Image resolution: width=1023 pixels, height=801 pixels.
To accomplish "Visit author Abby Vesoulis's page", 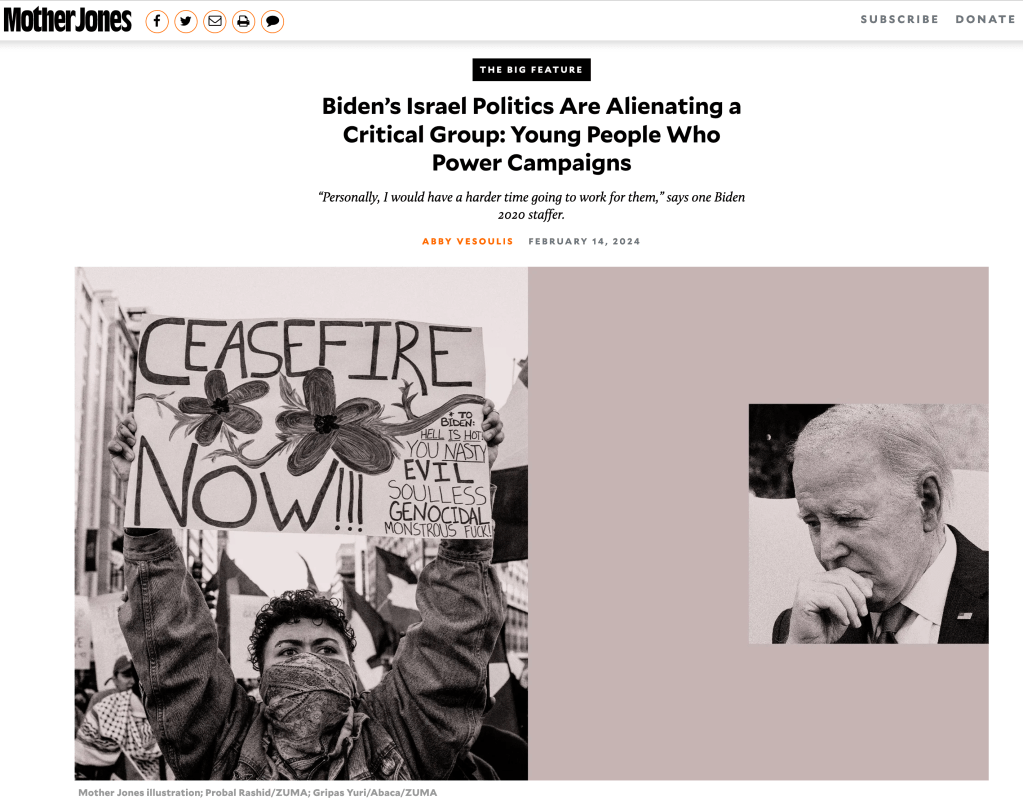I will 467,241.
